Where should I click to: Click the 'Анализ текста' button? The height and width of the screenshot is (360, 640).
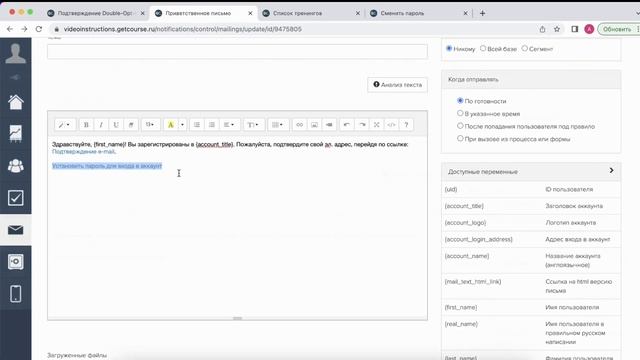(x=397, y=85)
